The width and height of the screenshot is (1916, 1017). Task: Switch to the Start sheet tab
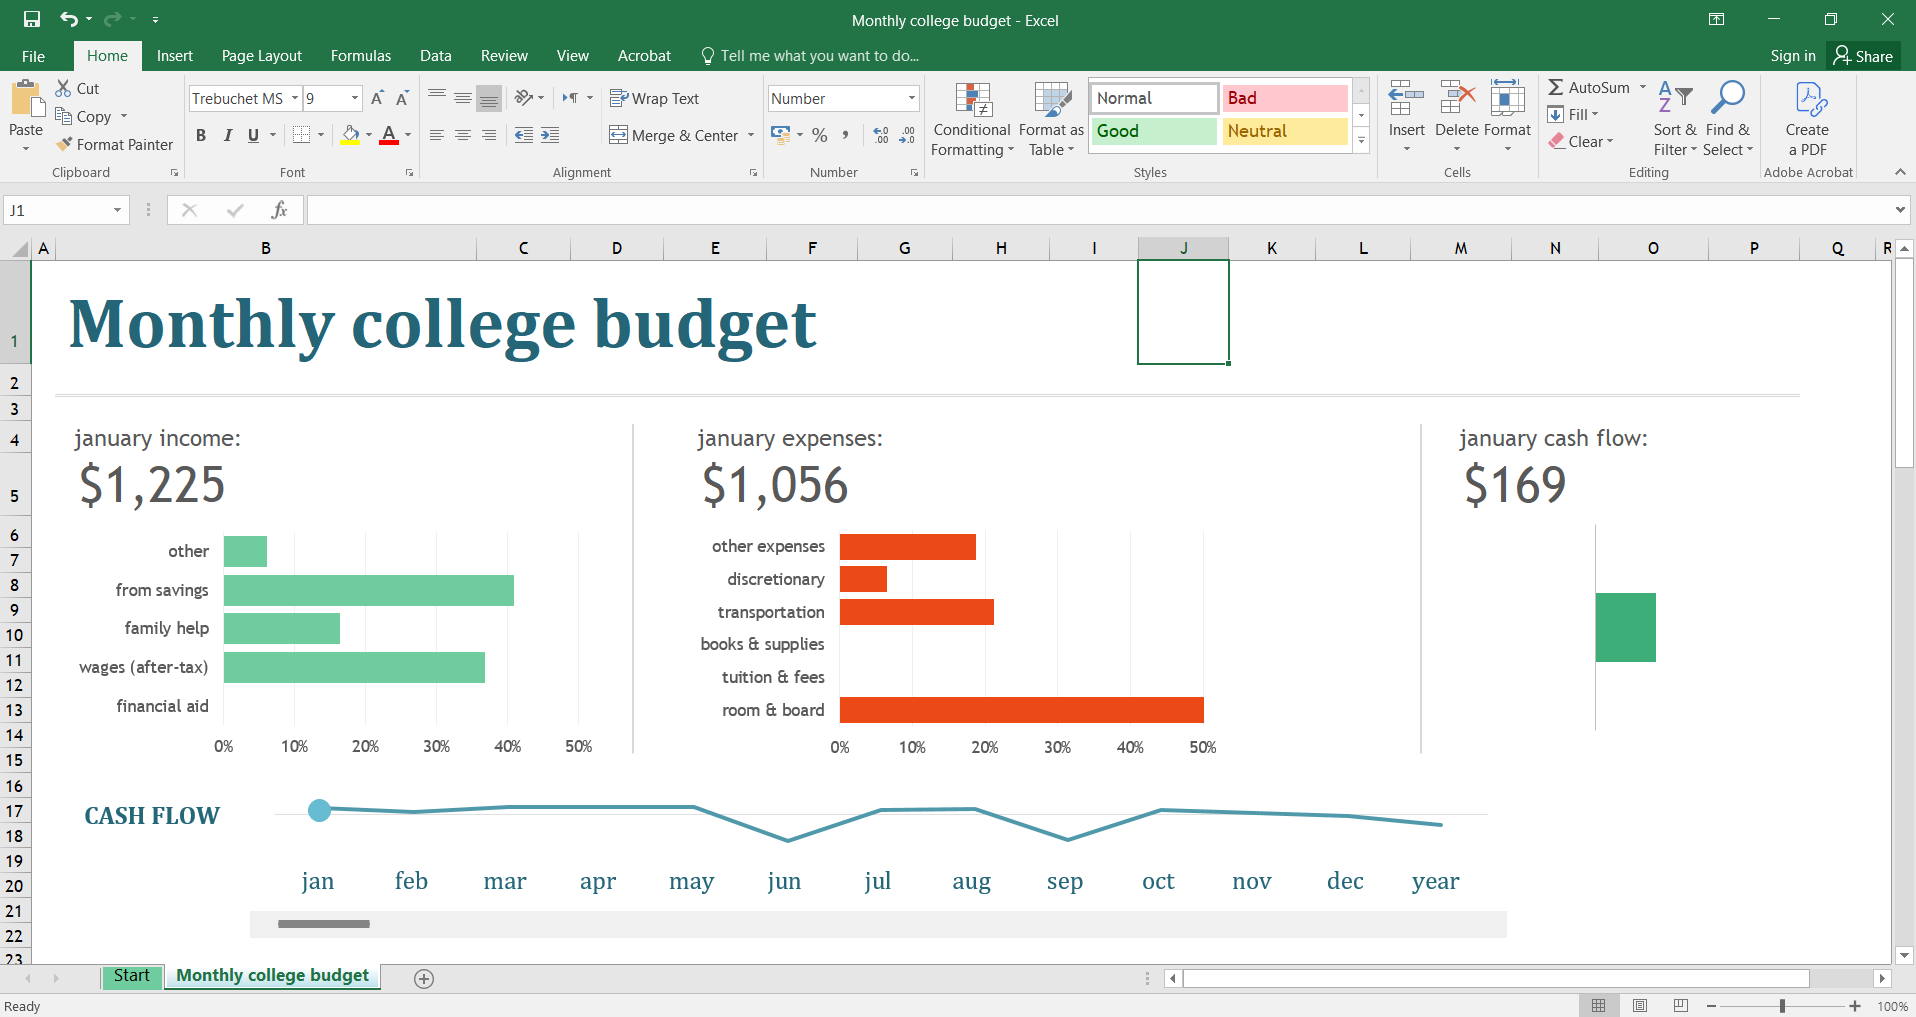click(x=131, y=976)
